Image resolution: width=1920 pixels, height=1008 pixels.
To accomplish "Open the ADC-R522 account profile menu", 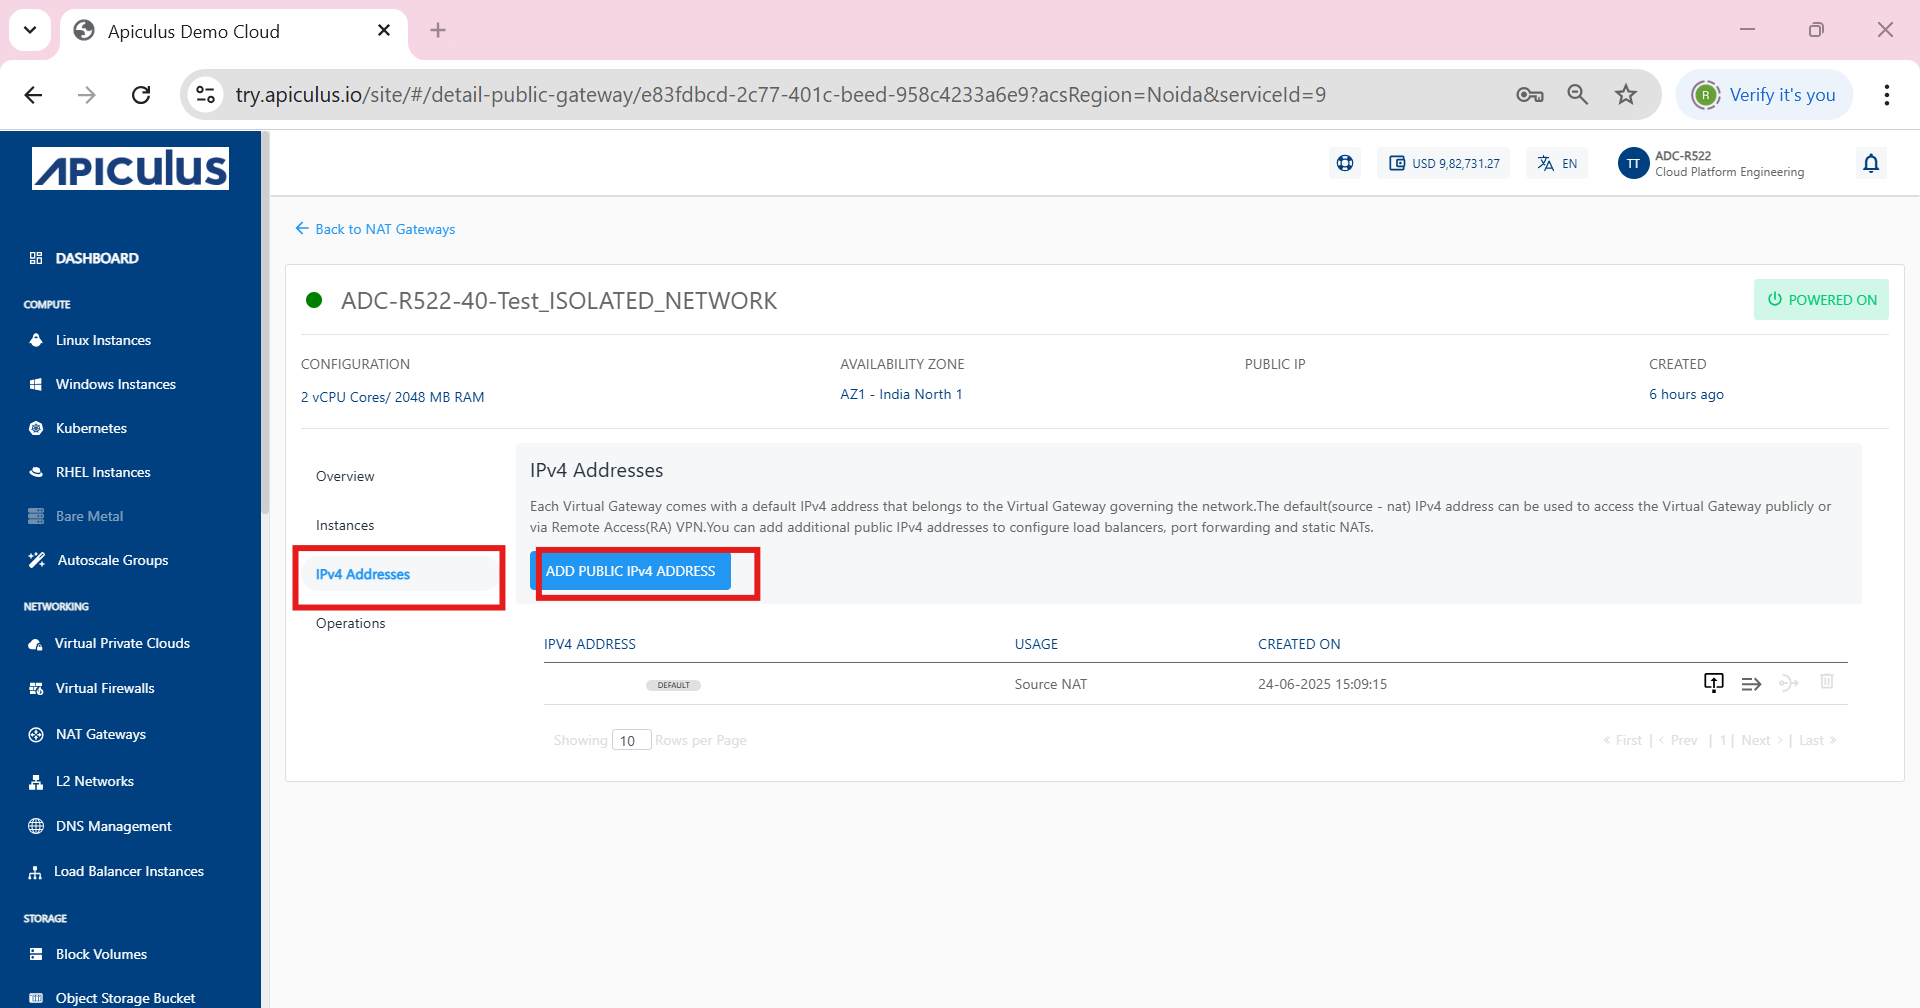I will click(1712, 163).
